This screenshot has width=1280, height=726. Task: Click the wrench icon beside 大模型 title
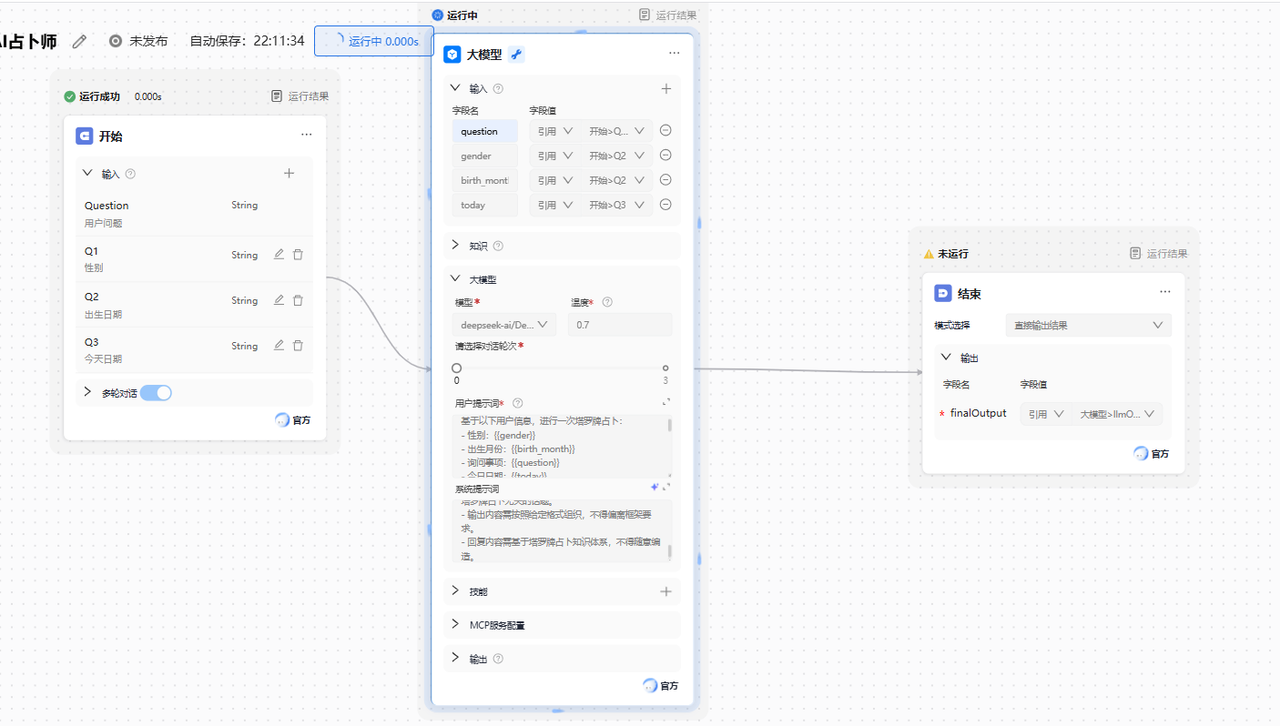pyautogui.click(x=516, y=54)
